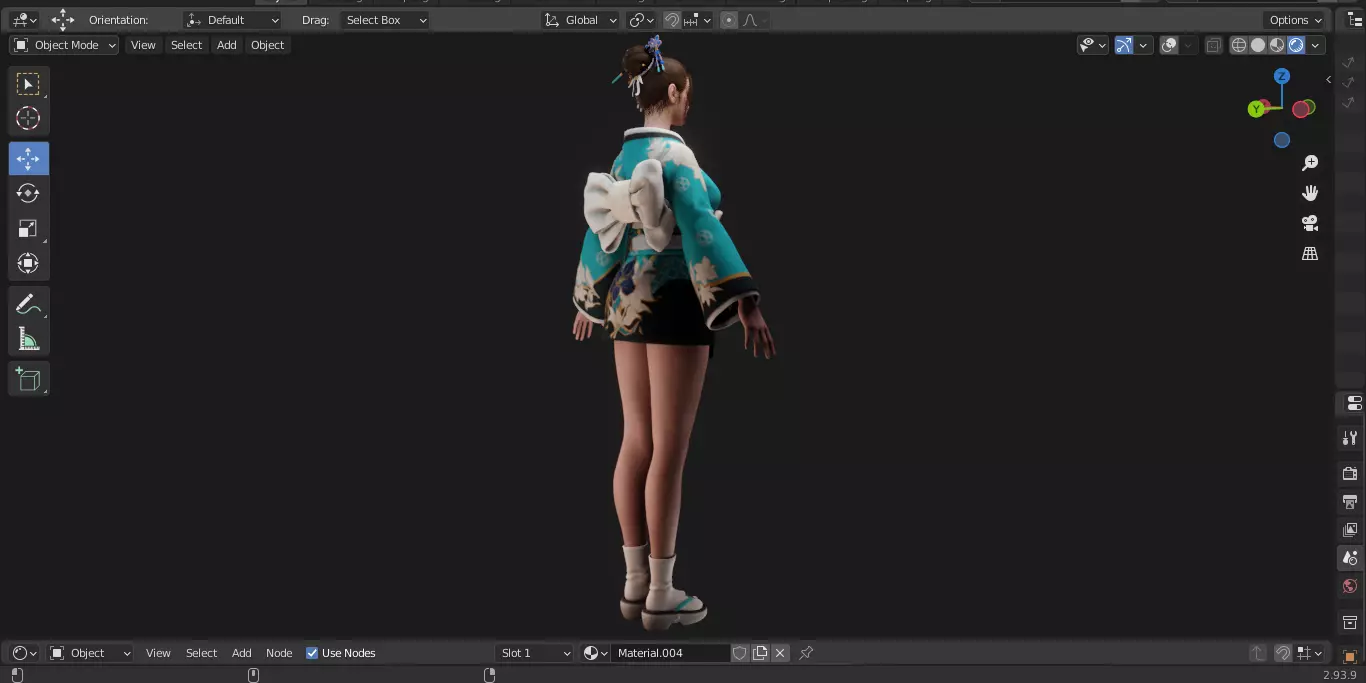
Task: Toggle node editor snapping magnet
Action: point(1282,653)
